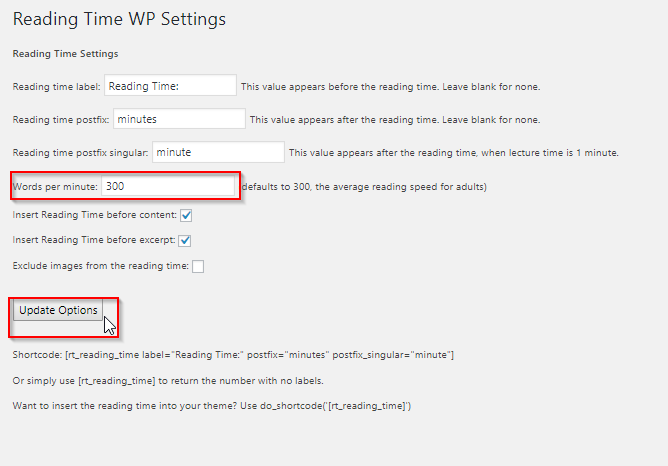Click the Update Options button
The image size is (668, 466).
tap(58, 310)
